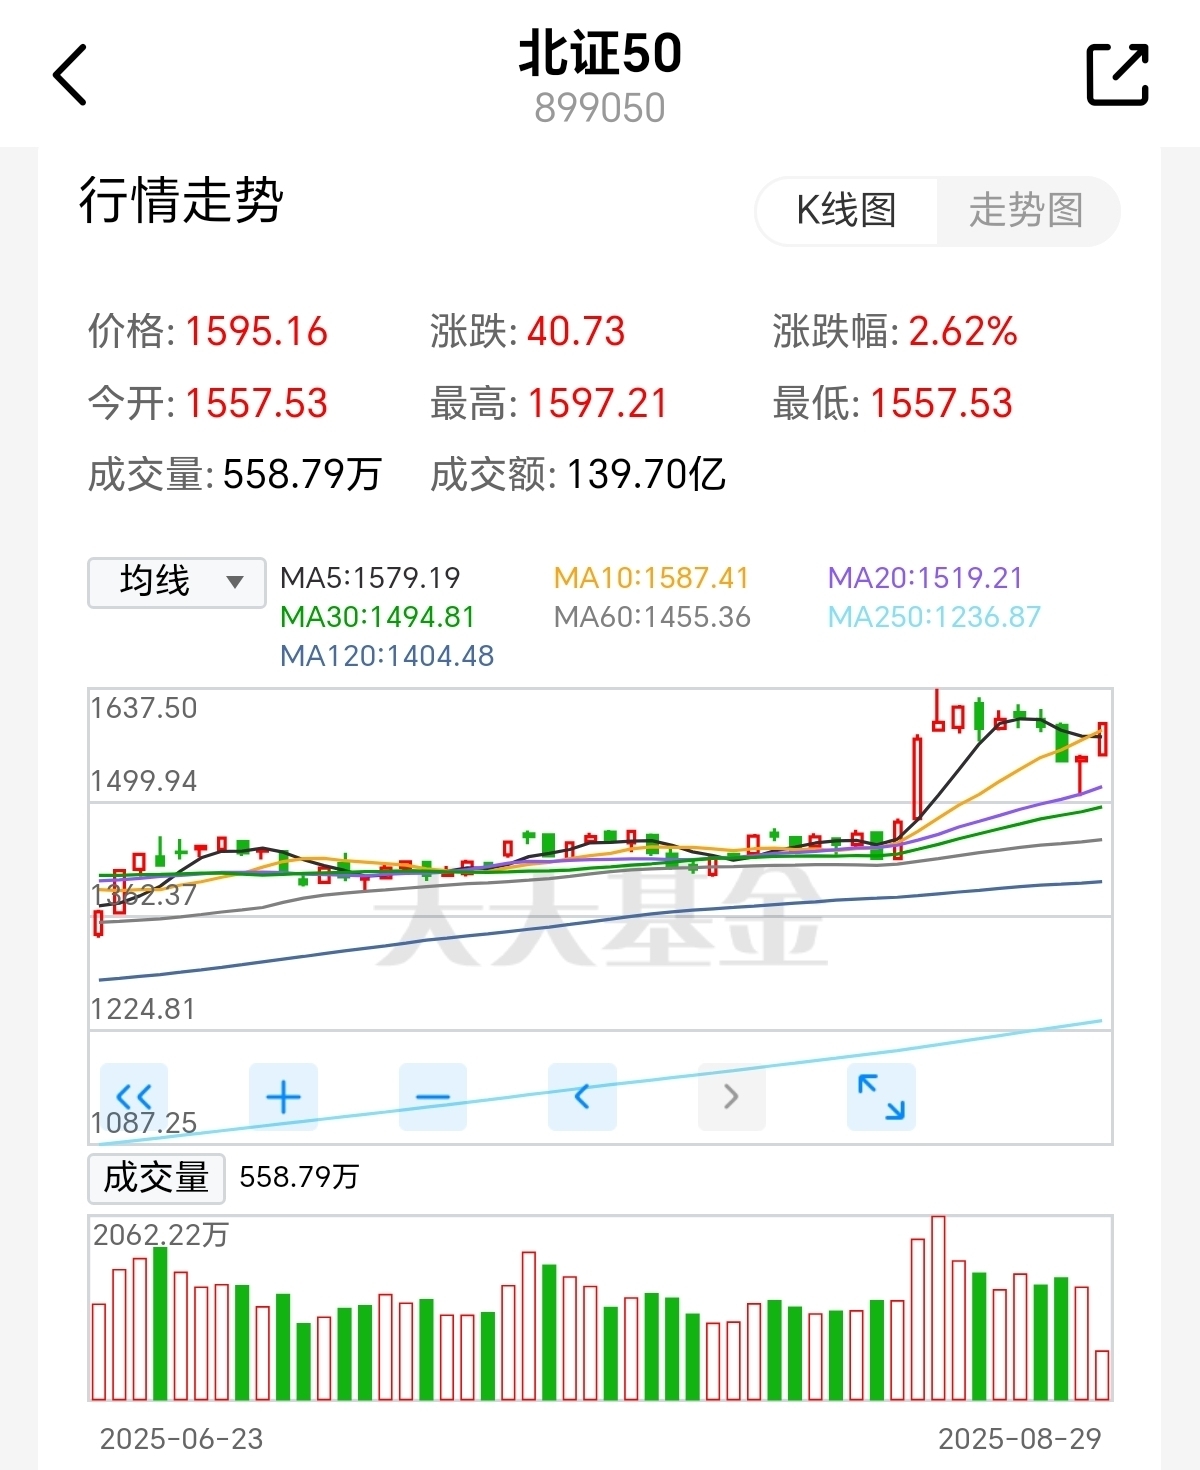Screen dimensions: 1200x1470
Task: Zoom out the chart with minus icon
Action: 432,1097
